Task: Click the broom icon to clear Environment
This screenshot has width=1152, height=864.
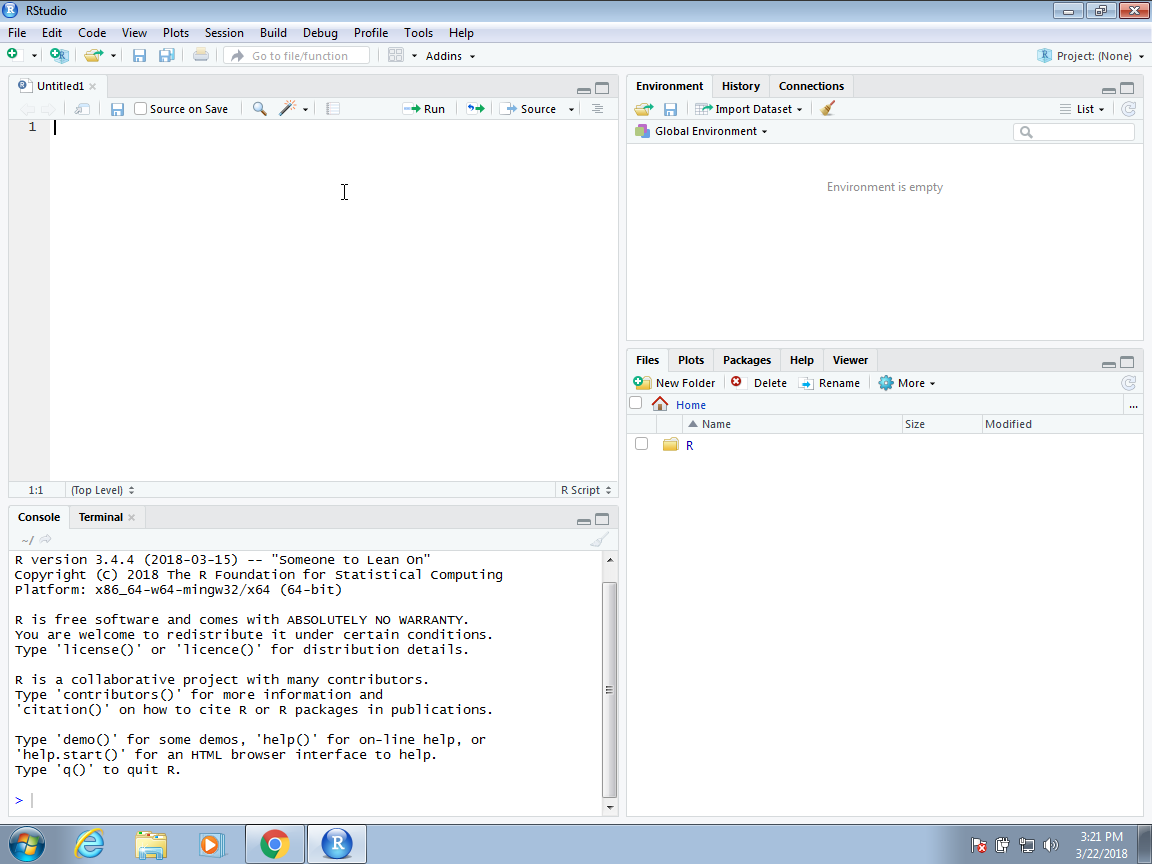Action: pos(827,109)
